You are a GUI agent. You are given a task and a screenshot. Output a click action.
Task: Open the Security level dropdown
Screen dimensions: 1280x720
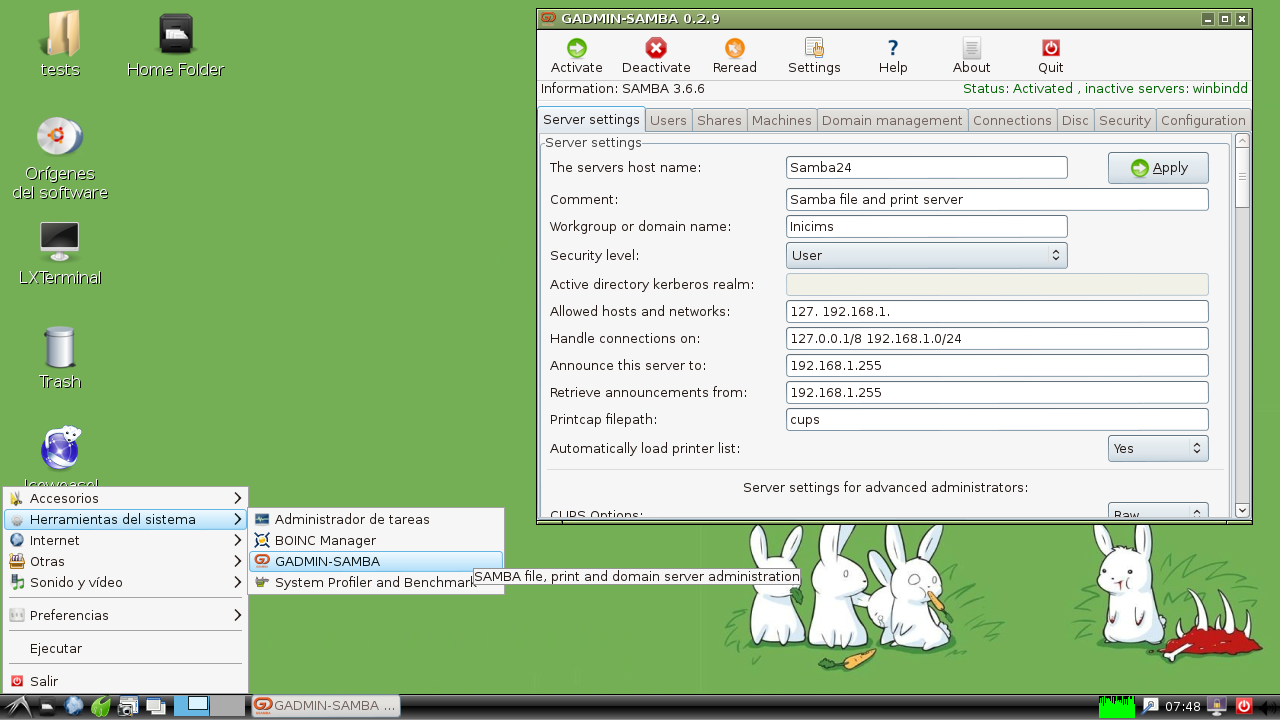click(926, 255)
